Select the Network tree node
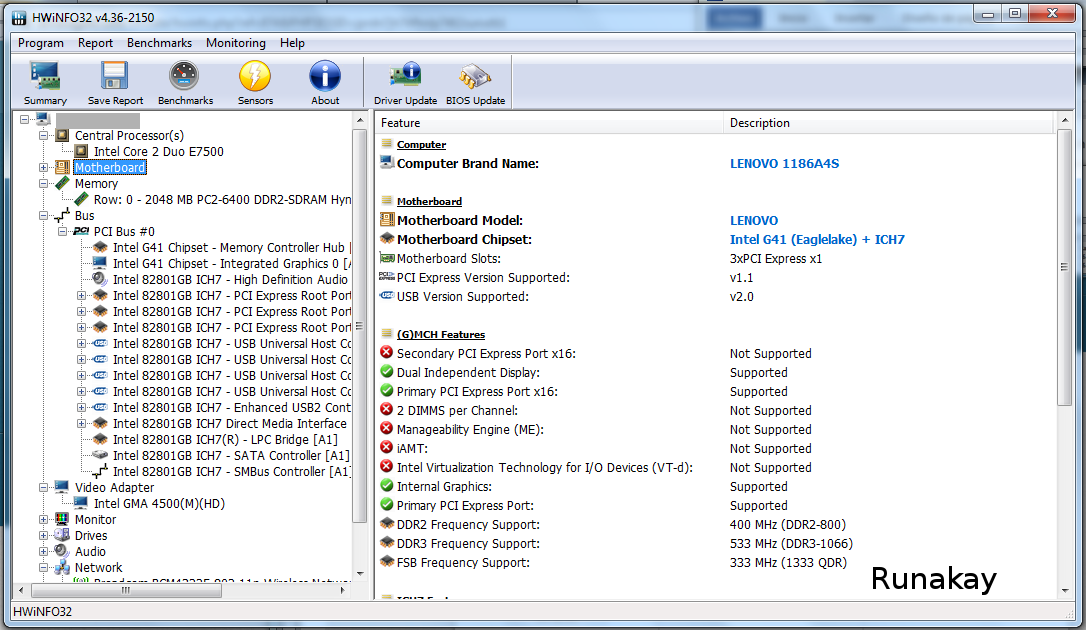1086x630 pixels. coord(98,567)
